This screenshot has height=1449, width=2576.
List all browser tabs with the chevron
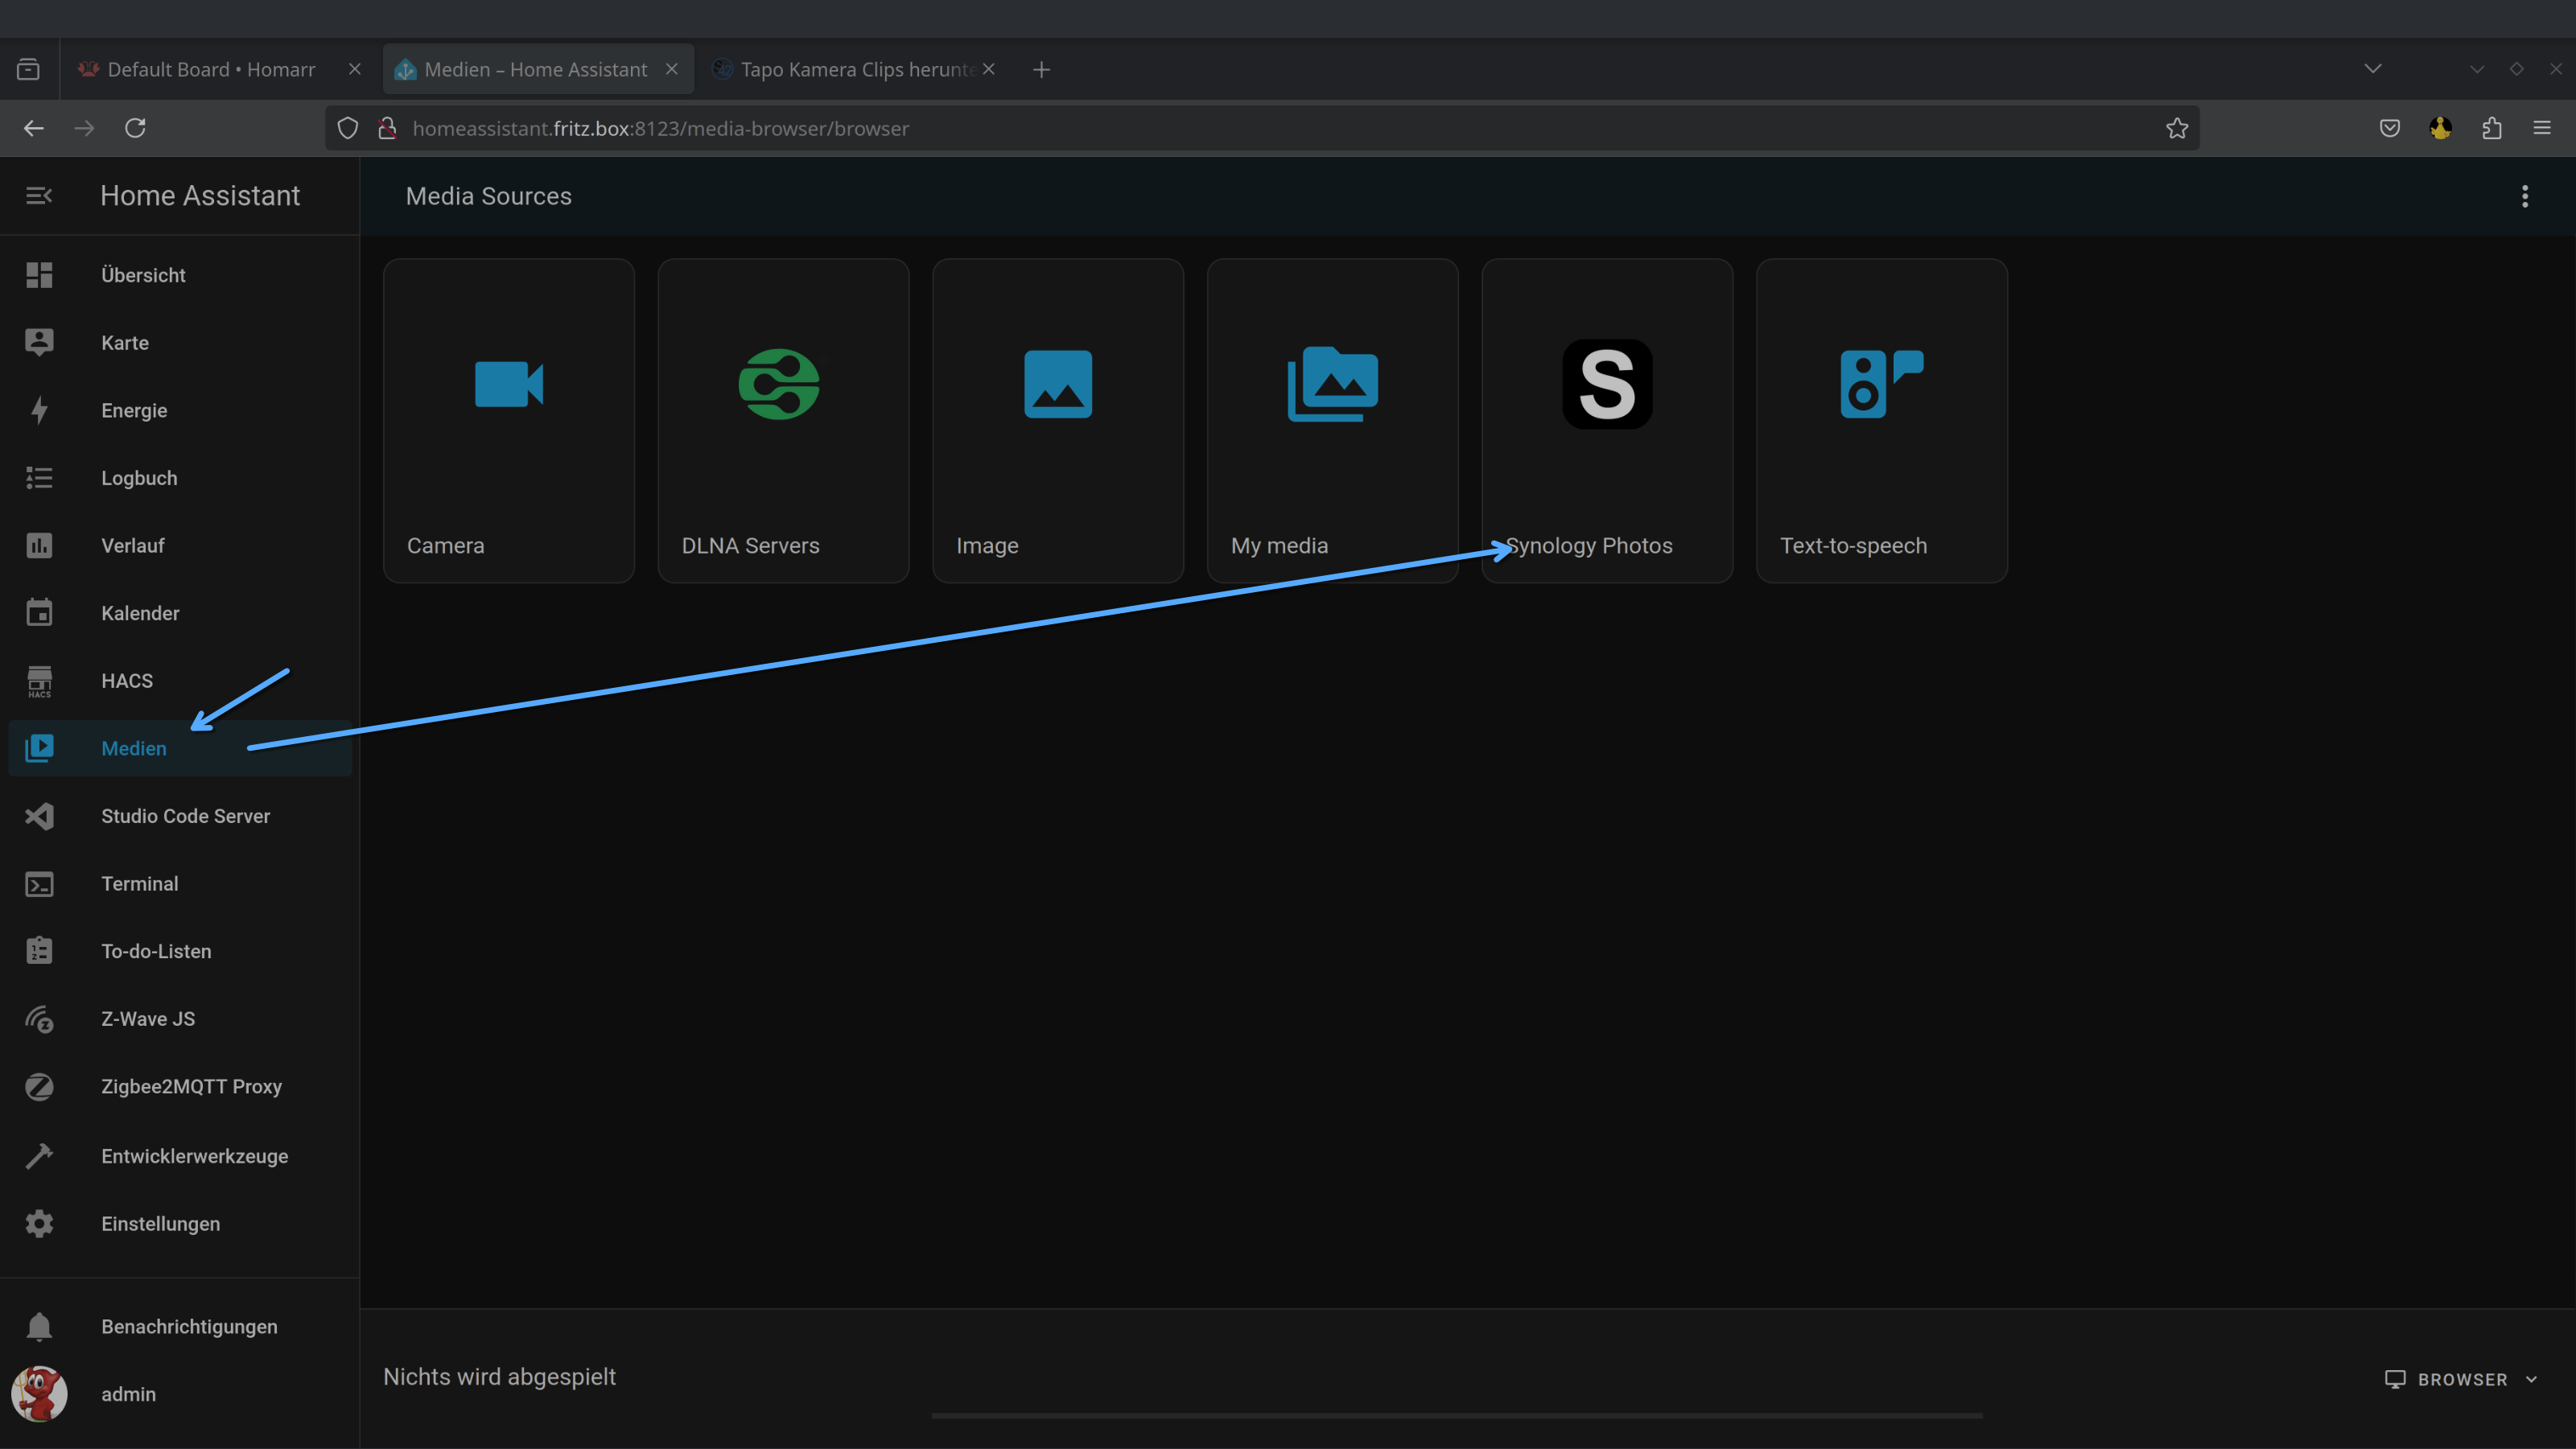2372,69
